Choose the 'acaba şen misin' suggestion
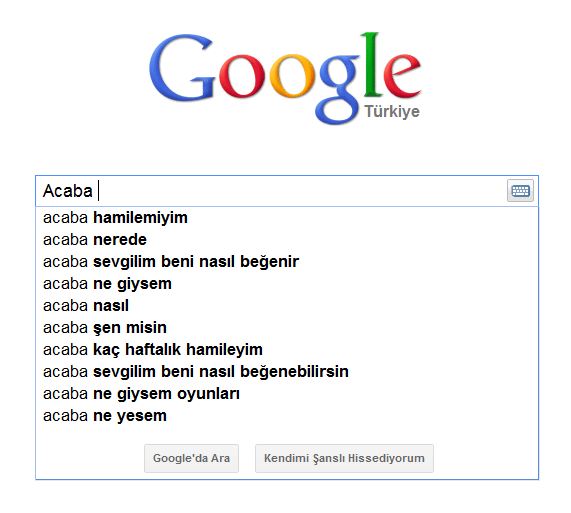571x513 pixels. [287, 328]
